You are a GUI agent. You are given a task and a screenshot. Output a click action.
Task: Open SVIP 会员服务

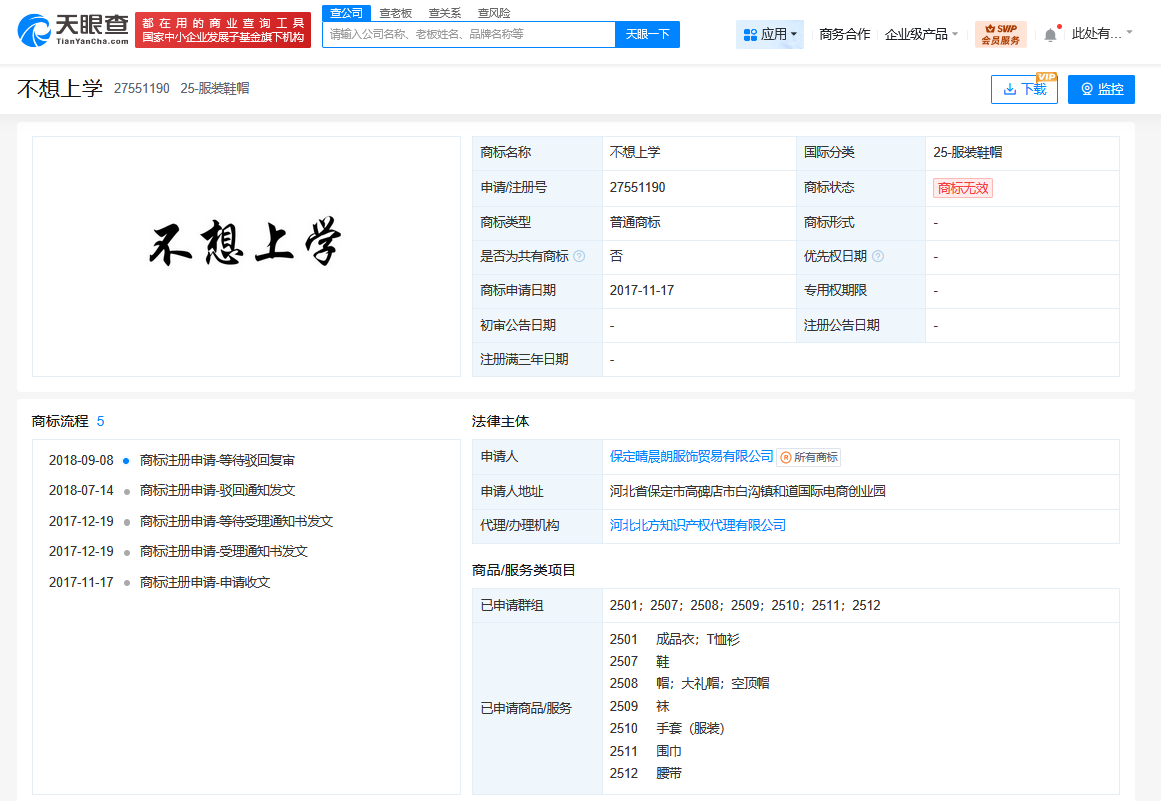pyautogui.click(x=1000, y=34)
